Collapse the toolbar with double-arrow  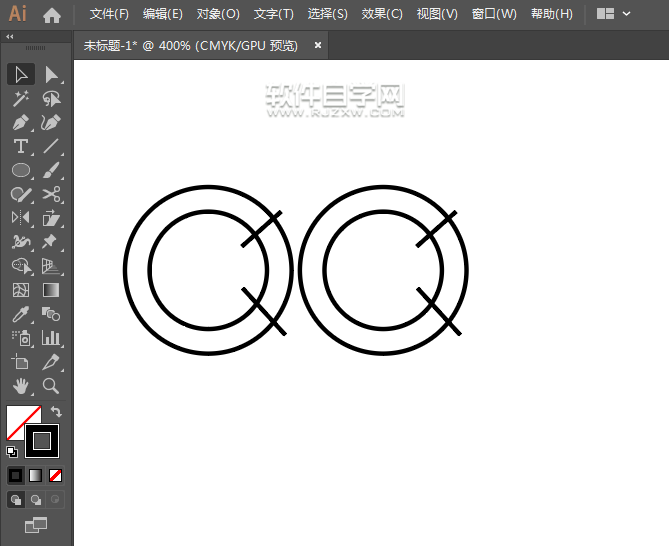click(x=9, y=37)
